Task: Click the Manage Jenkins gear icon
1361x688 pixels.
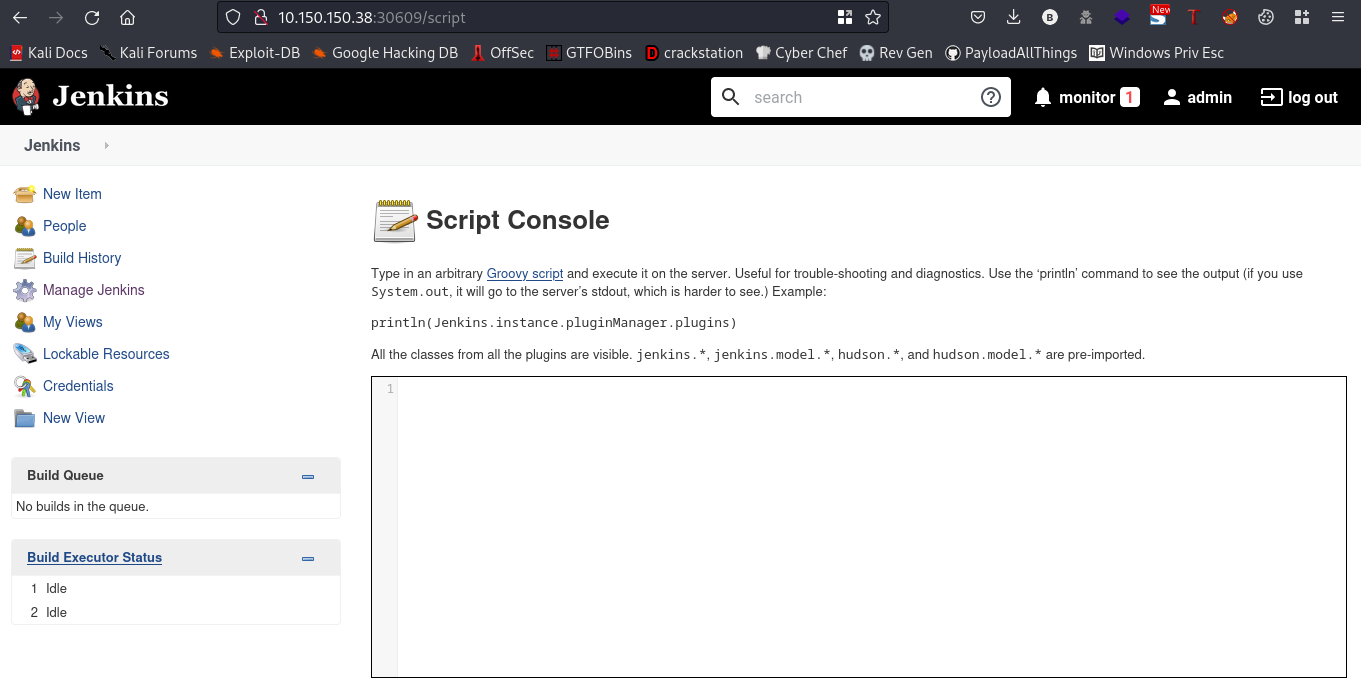Action: click(x=25, y=290)
